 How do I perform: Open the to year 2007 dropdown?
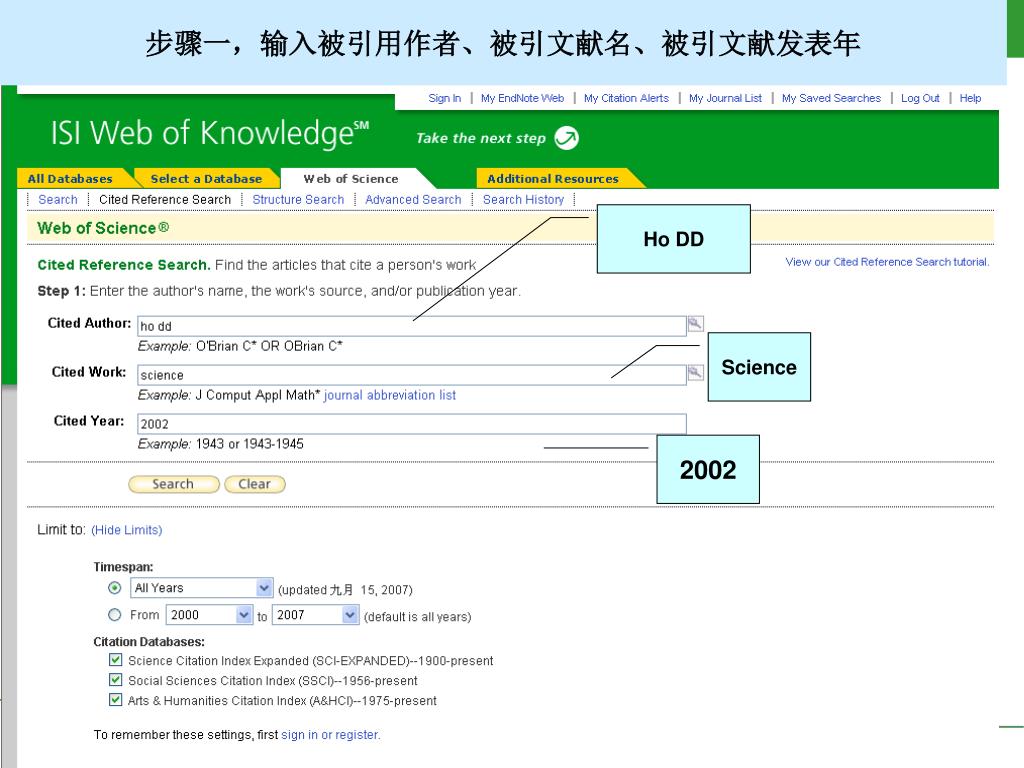(315, 615)
